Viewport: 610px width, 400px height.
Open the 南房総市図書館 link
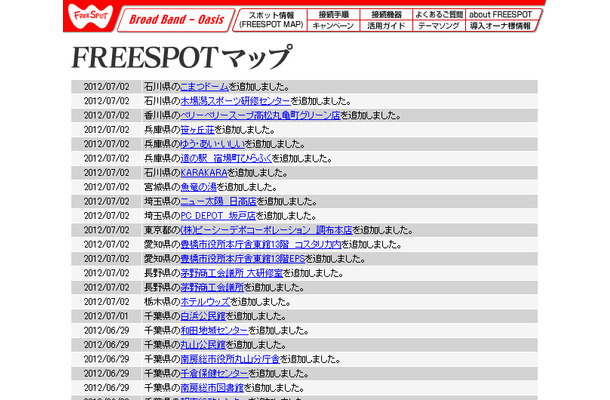[212, 388]
